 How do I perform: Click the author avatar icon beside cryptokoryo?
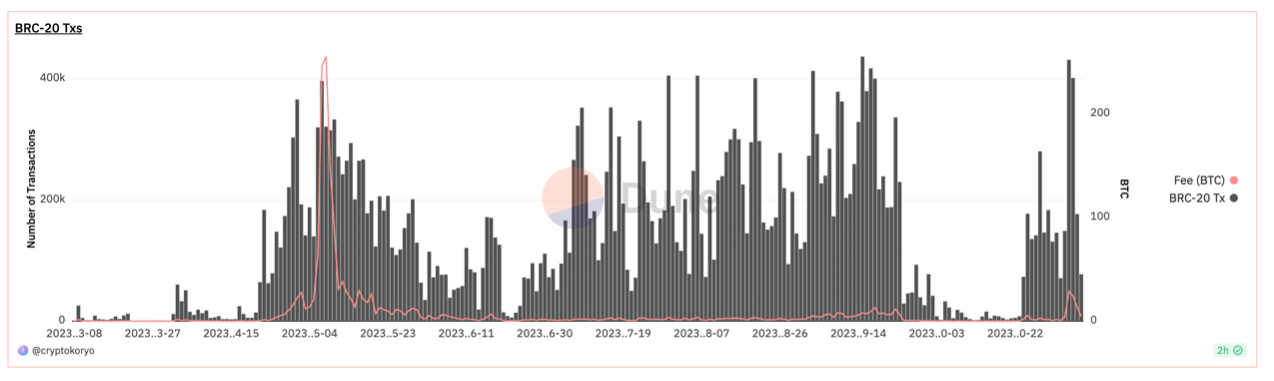tap(23, 351)
